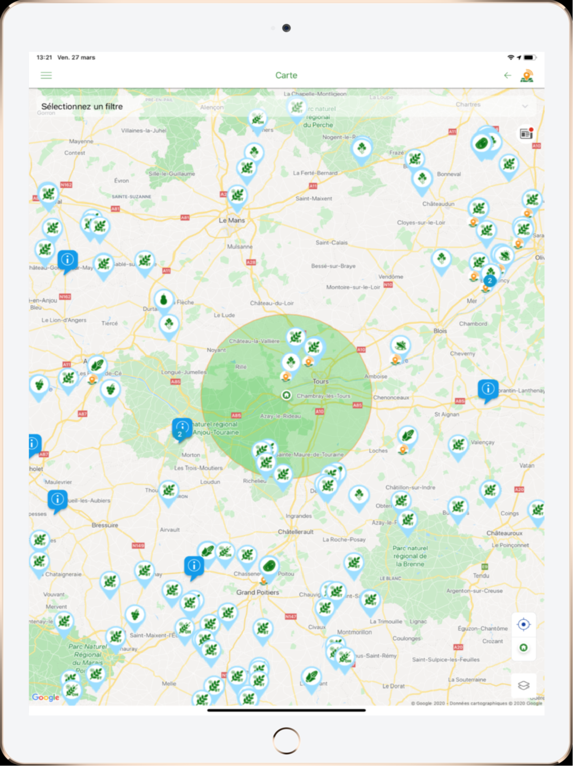Select lettuce pin above Châteaudun
This screenshot has width=576, height=768.
(422, 179)
